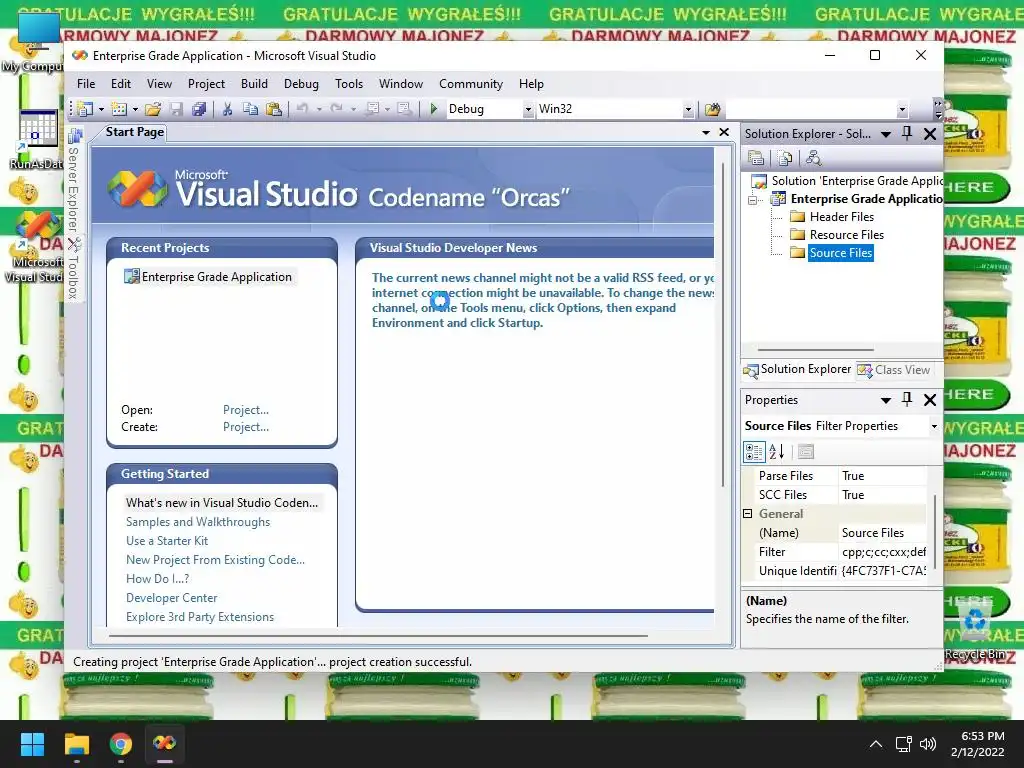This screenshot has height=768, width=1024.
Task: Close the Start Page document tab
Action: 724,132
